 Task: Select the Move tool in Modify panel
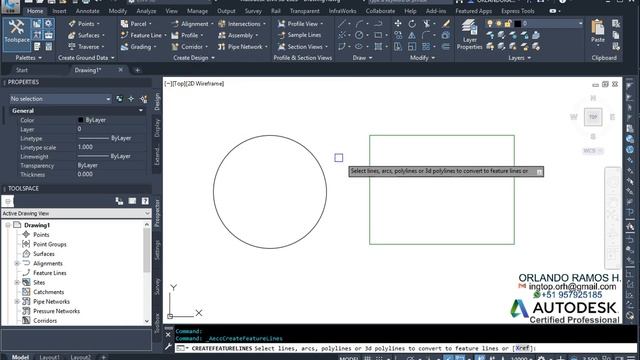pos(398,24)
